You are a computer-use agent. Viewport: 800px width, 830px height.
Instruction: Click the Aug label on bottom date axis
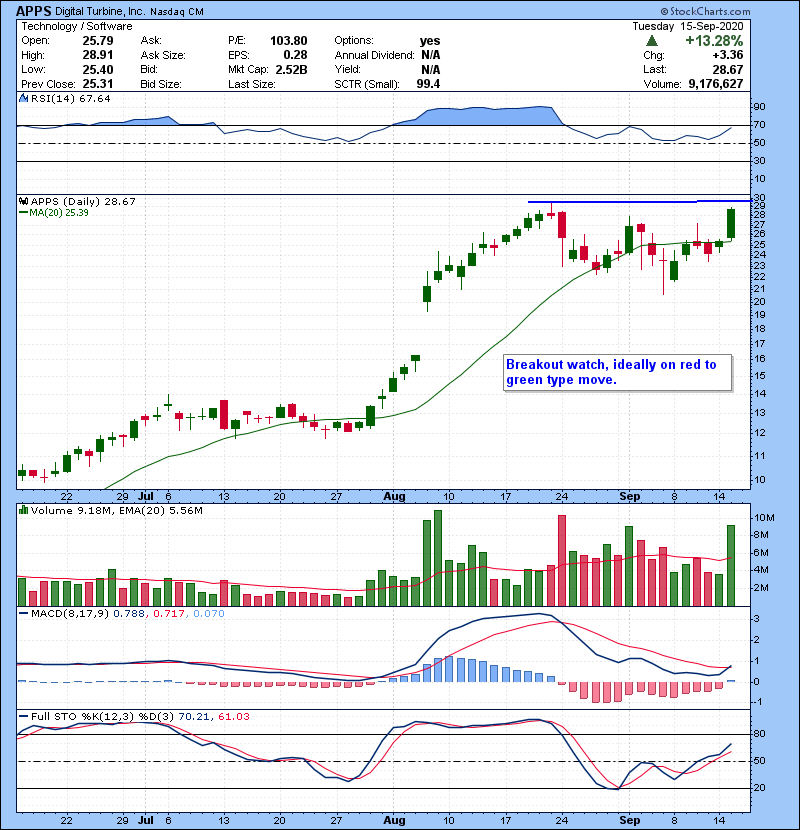[x=394, y=820]
